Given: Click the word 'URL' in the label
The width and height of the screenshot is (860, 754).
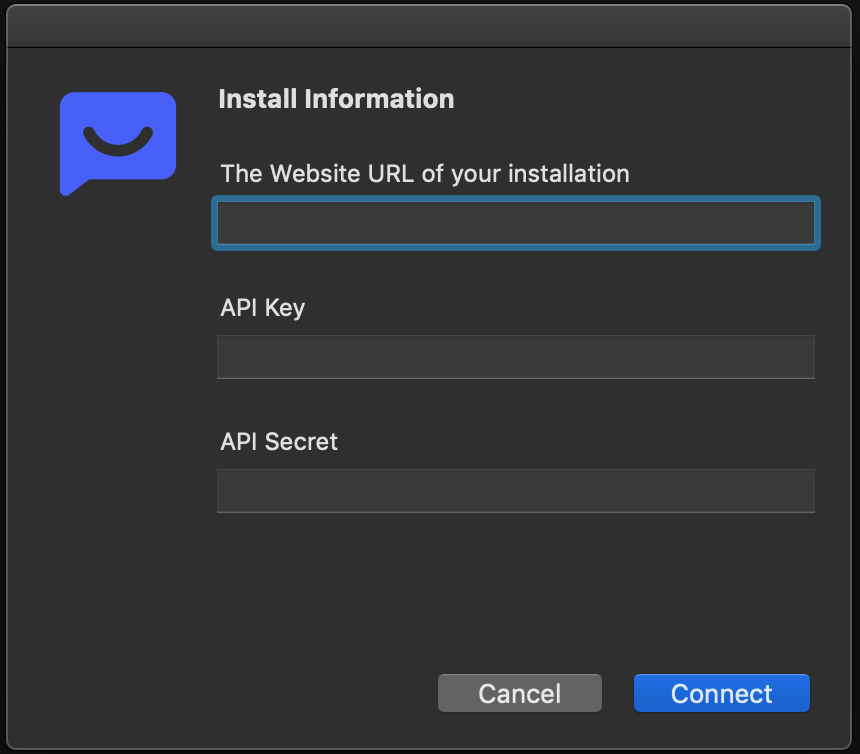Looking at the screenshot, I should click(x=391, y=174).
